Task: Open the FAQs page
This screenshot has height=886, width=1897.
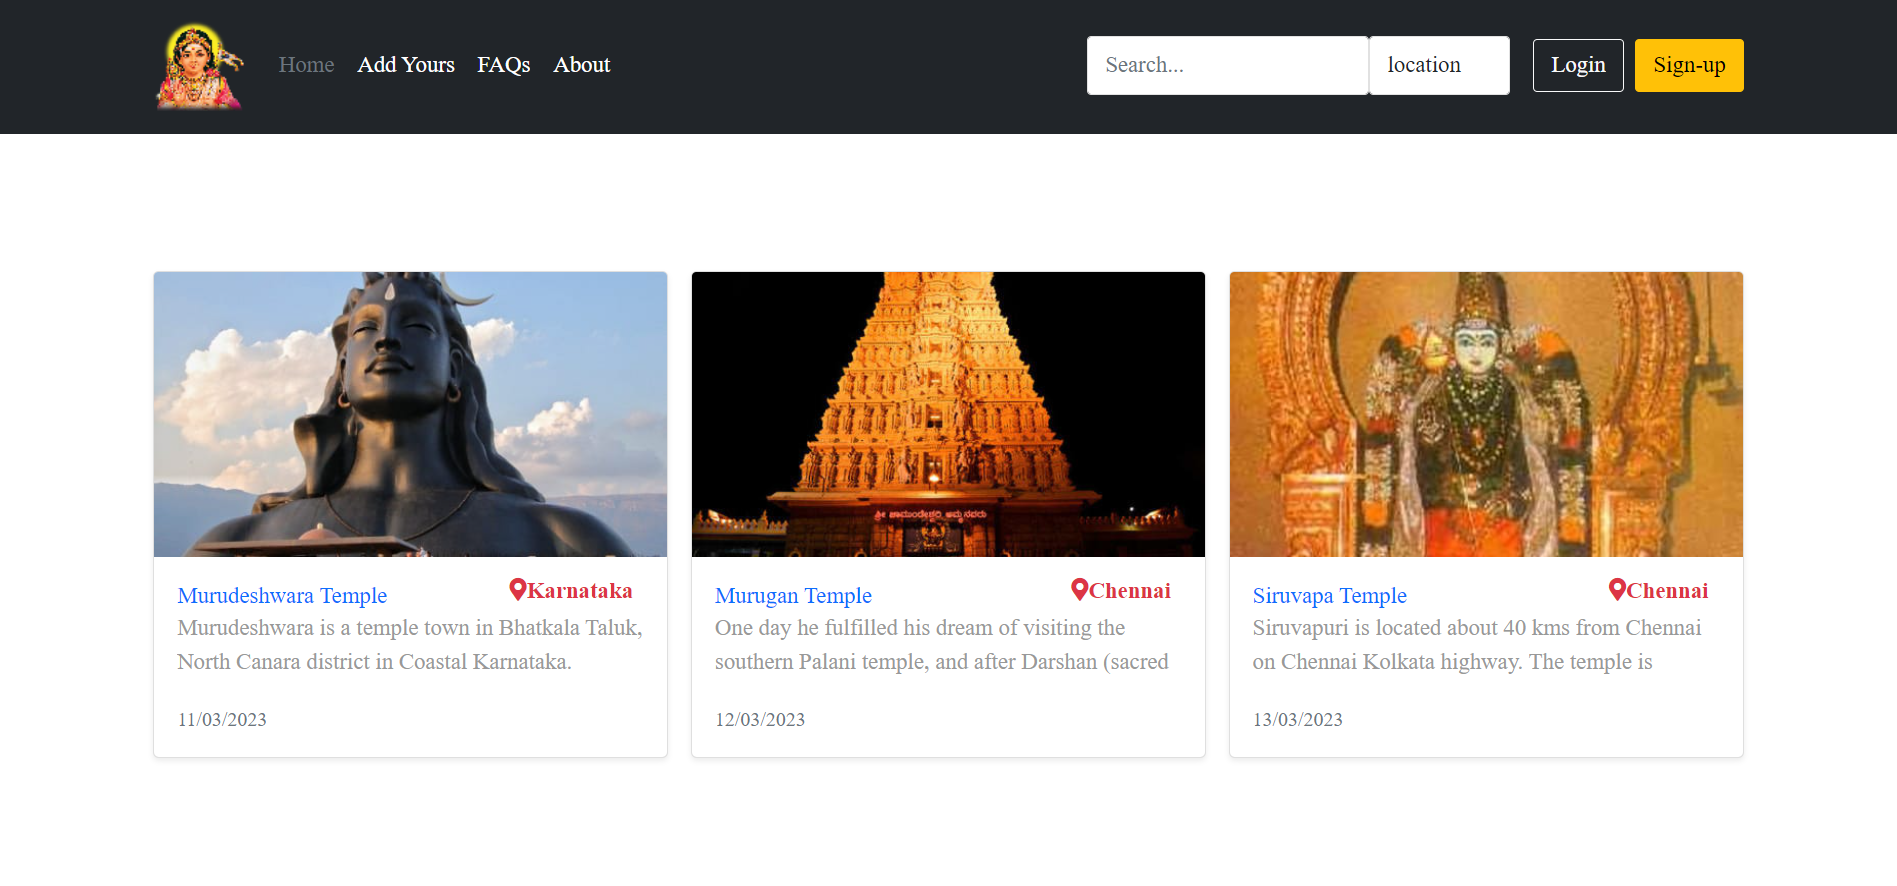Action: (503, 65)
